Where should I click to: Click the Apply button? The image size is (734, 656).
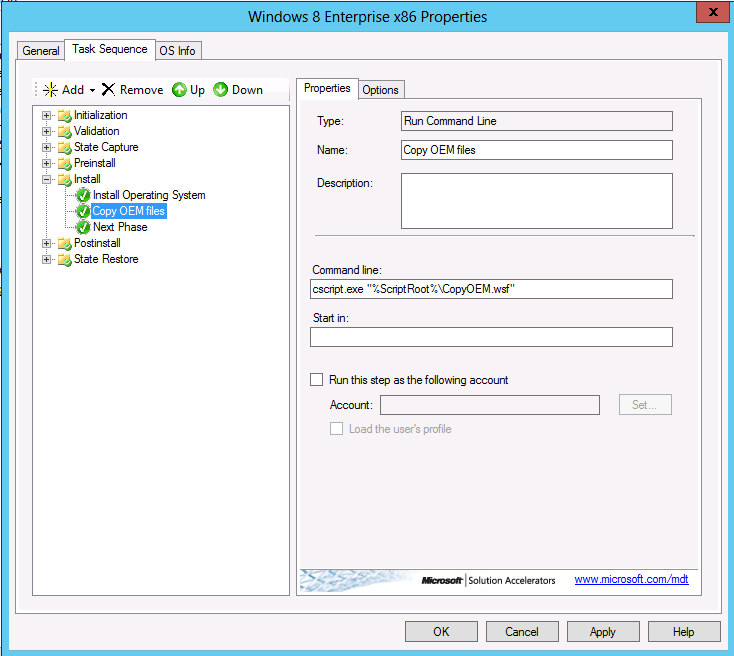point(603,632)
